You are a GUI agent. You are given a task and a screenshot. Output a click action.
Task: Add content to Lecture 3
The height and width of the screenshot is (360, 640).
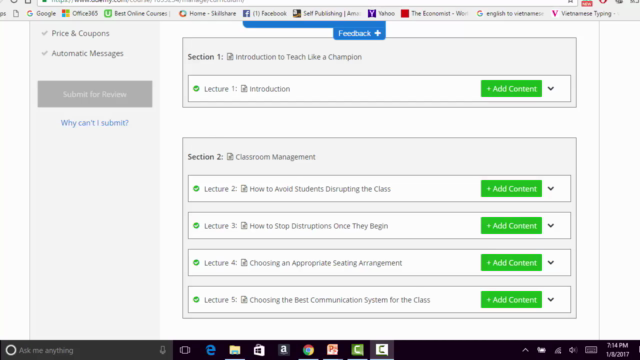pos(511,226)
